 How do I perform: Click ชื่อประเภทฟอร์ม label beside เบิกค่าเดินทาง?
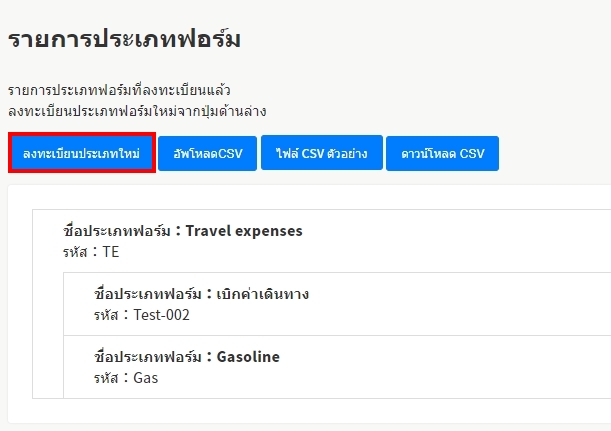(x=147, y=294)
